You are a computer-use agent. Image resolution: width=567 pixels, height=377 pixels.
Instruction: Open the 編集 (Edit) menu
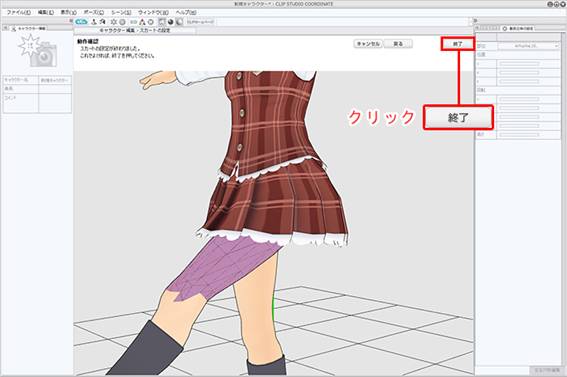coord(46,12)
